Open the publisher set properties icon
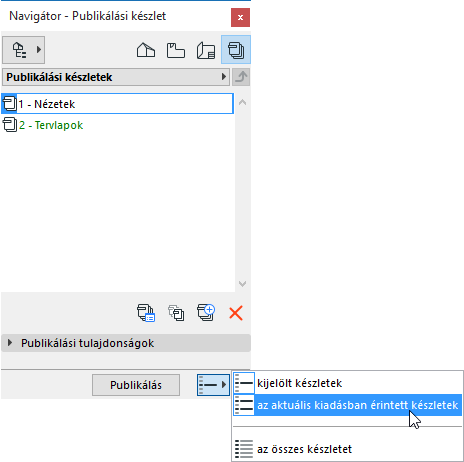464x462 pixels. coord(146,313)
